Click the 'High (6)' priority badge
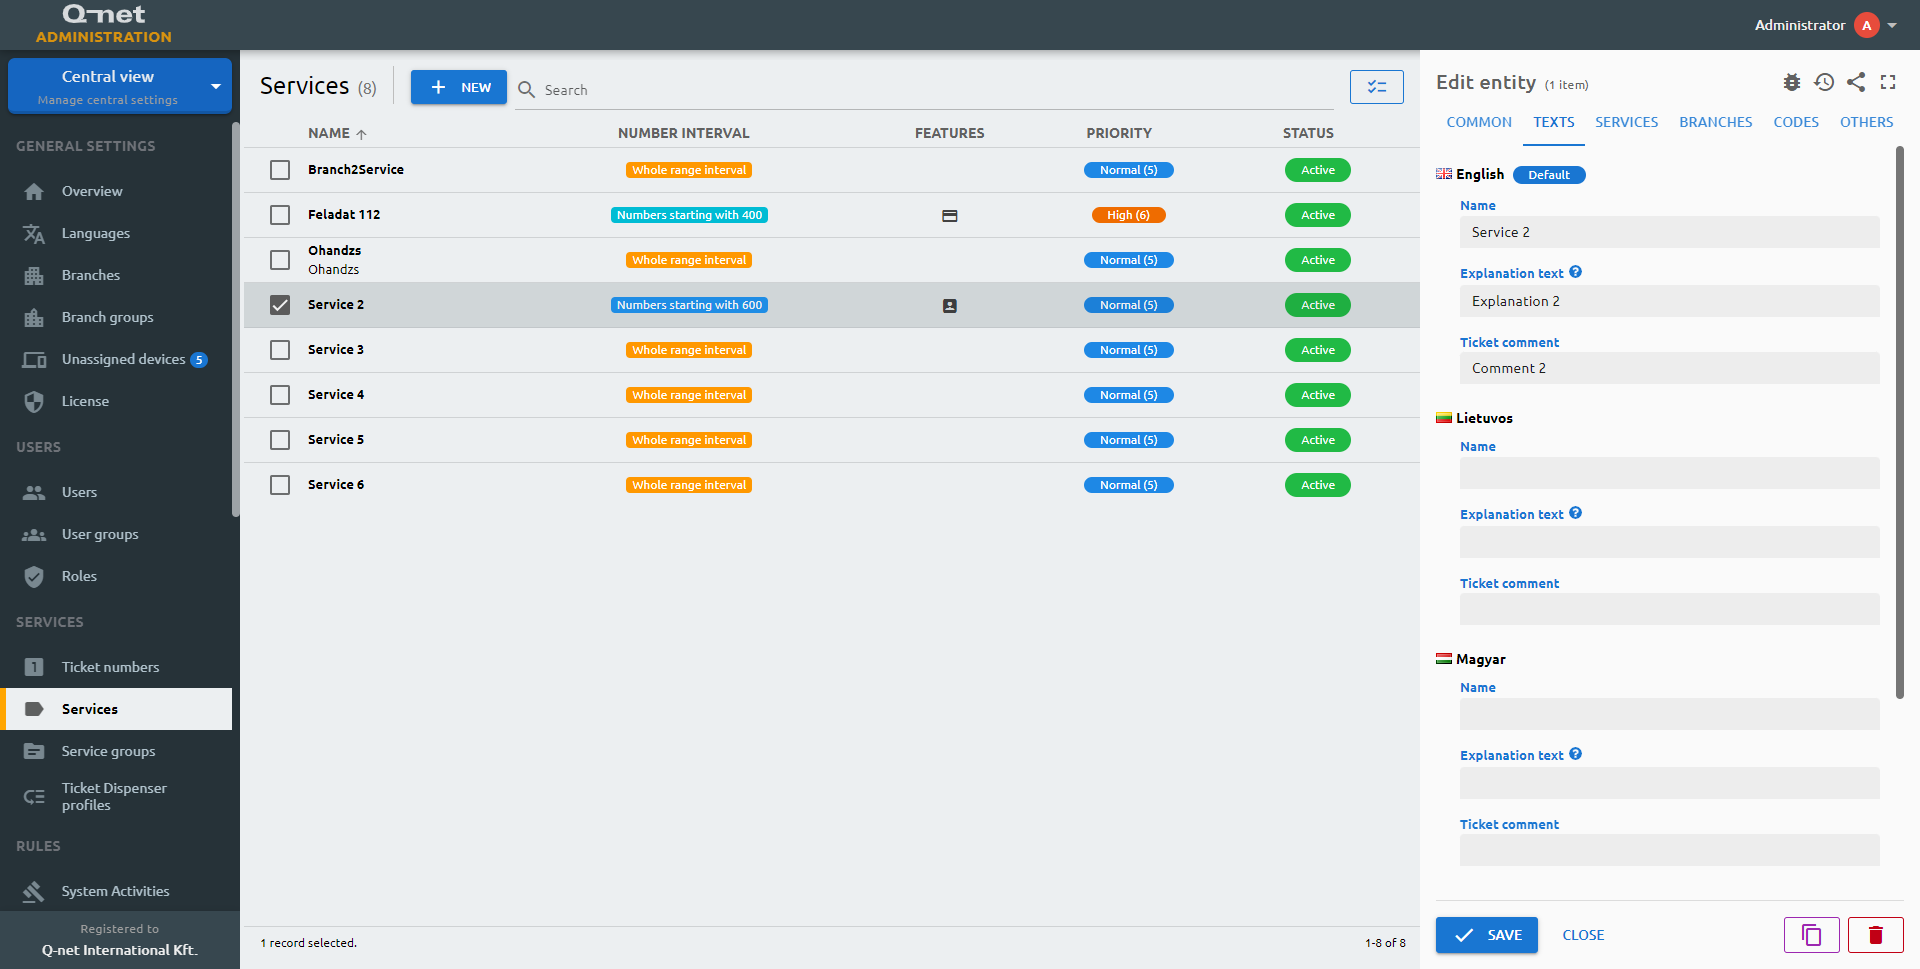The width and height of the screenshot is (1920, 969). point(1128,215)
